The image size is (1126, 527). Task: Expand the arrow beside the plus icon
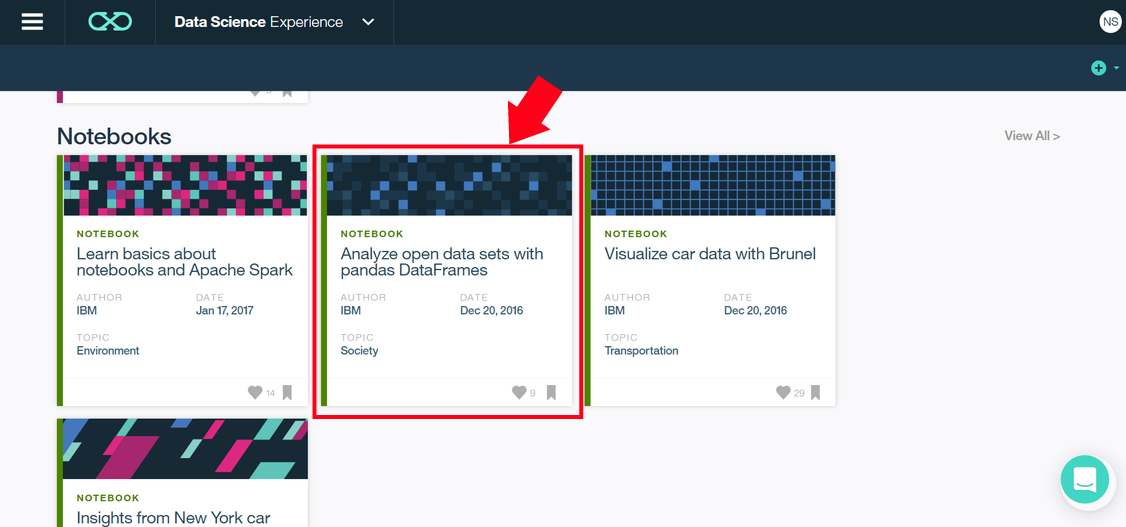[1116, 68]
